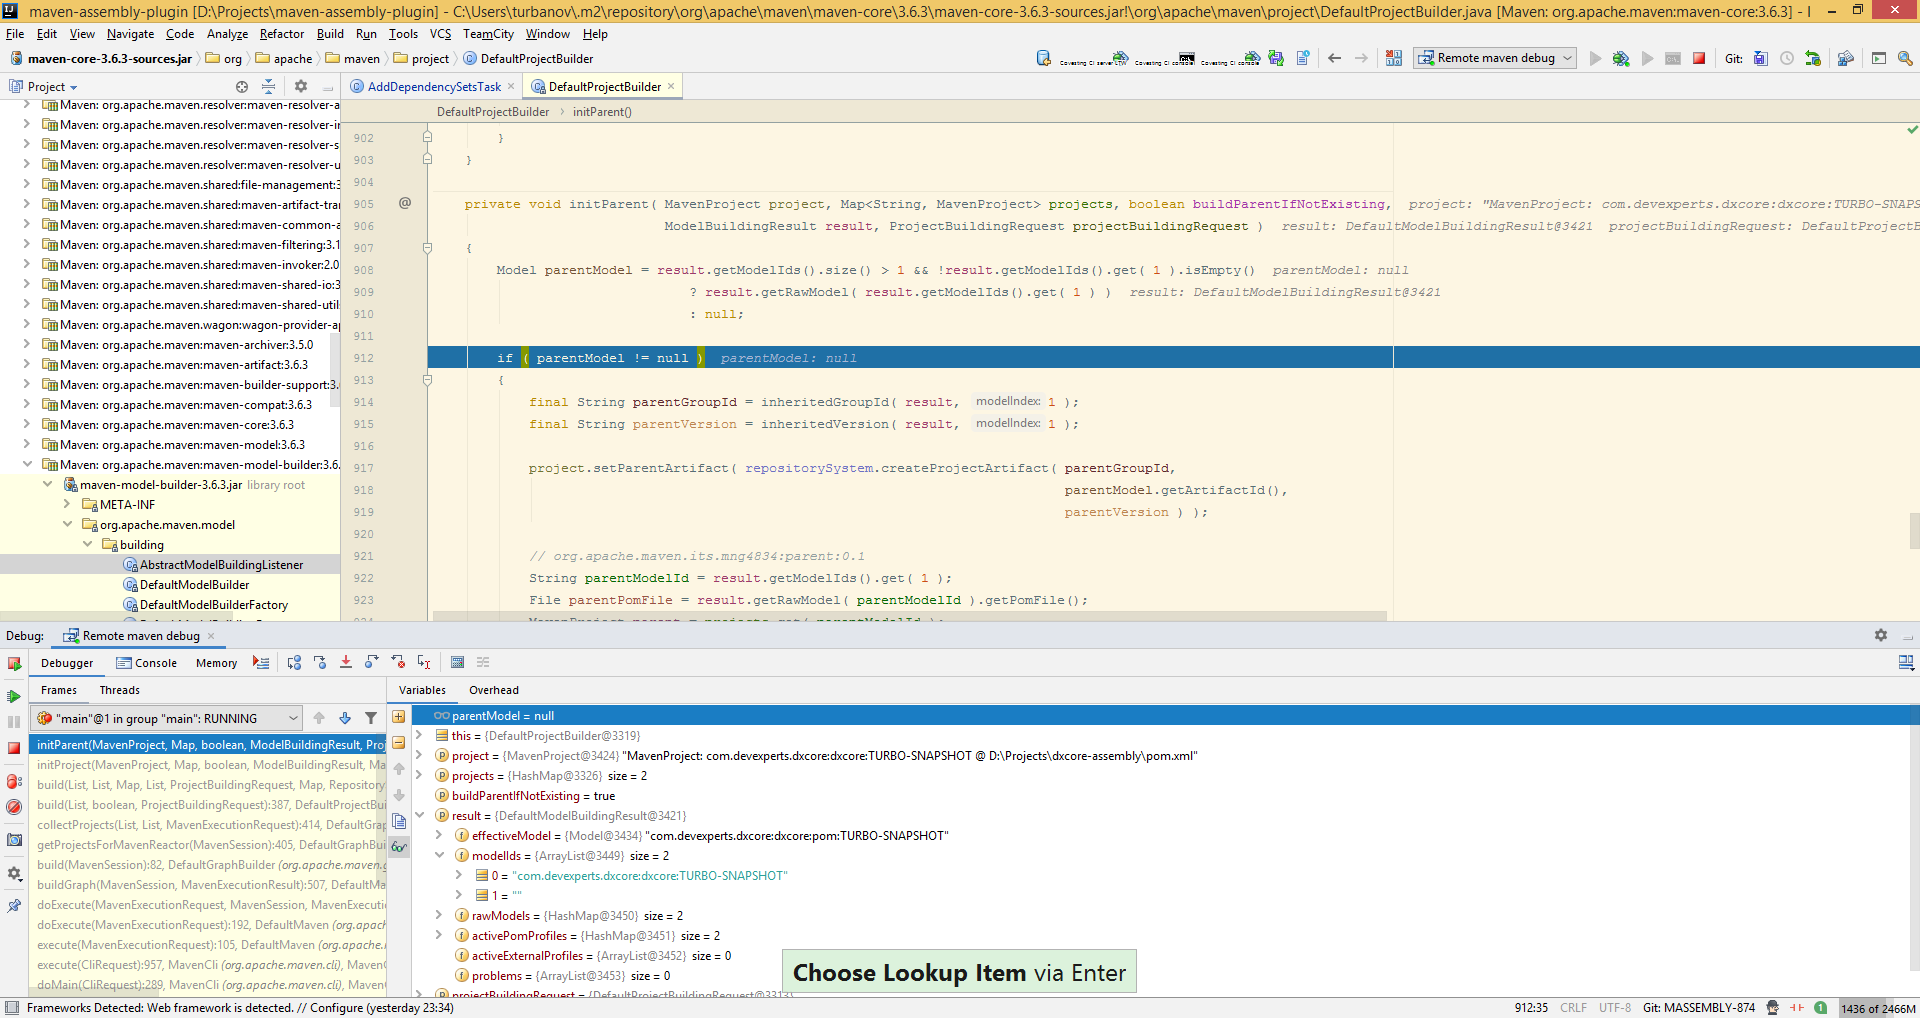The image size is (1920, 1018).
Task: Click filter frames funnel icon
Action: (371, 718)
